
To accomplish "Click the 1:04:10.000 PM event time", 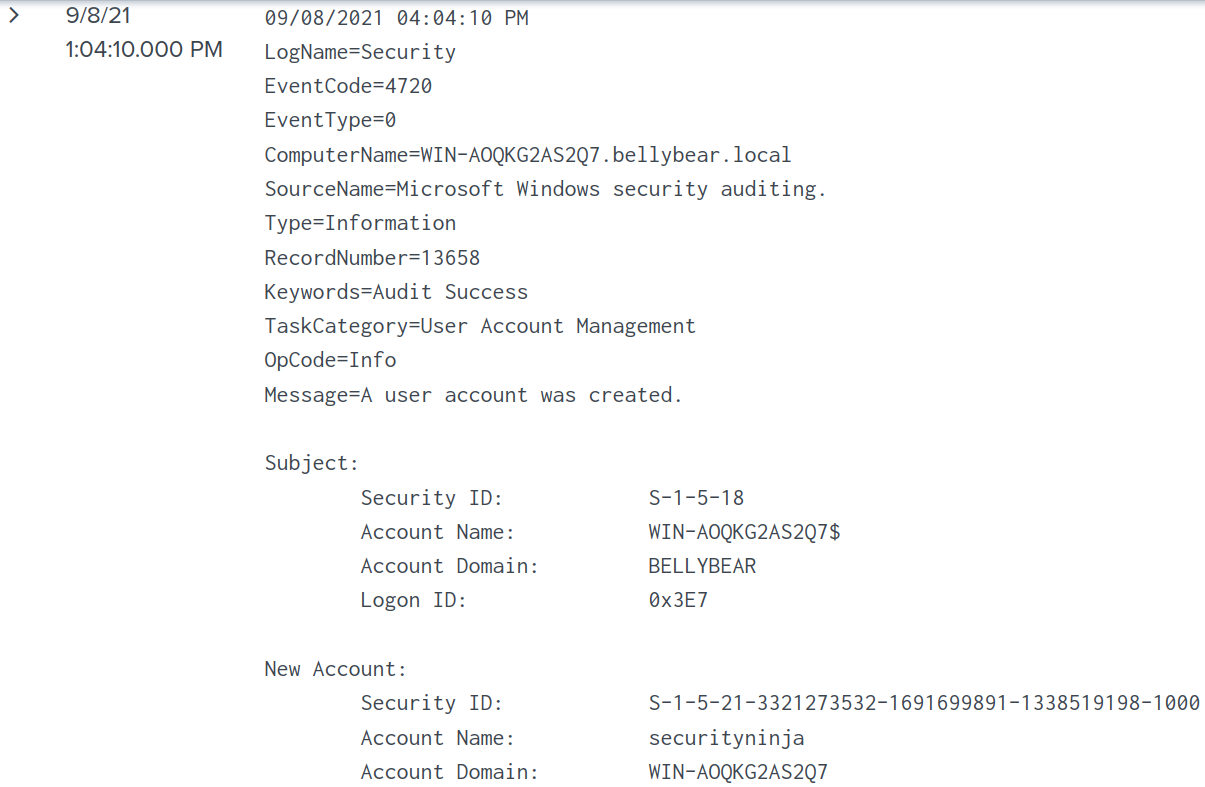I will click(143, 49).
